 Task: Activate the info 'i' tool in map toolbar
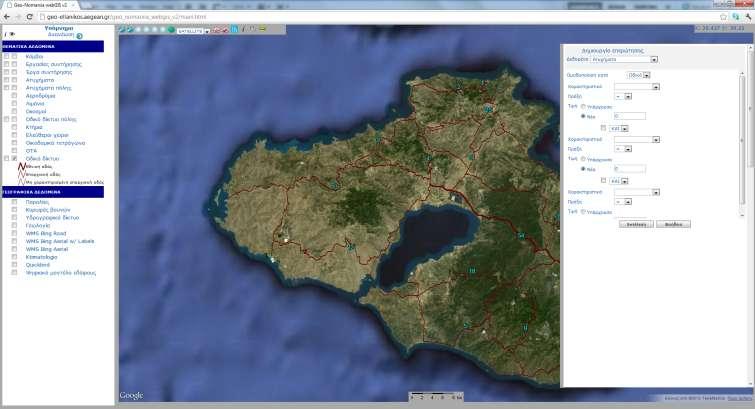click(x=244, y=29)
